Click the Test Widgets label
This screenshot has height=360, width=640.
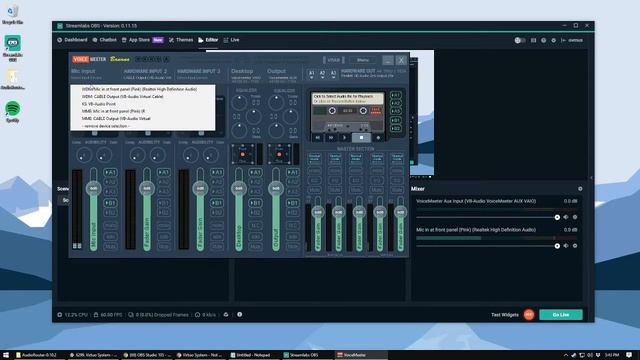(504, 315)
